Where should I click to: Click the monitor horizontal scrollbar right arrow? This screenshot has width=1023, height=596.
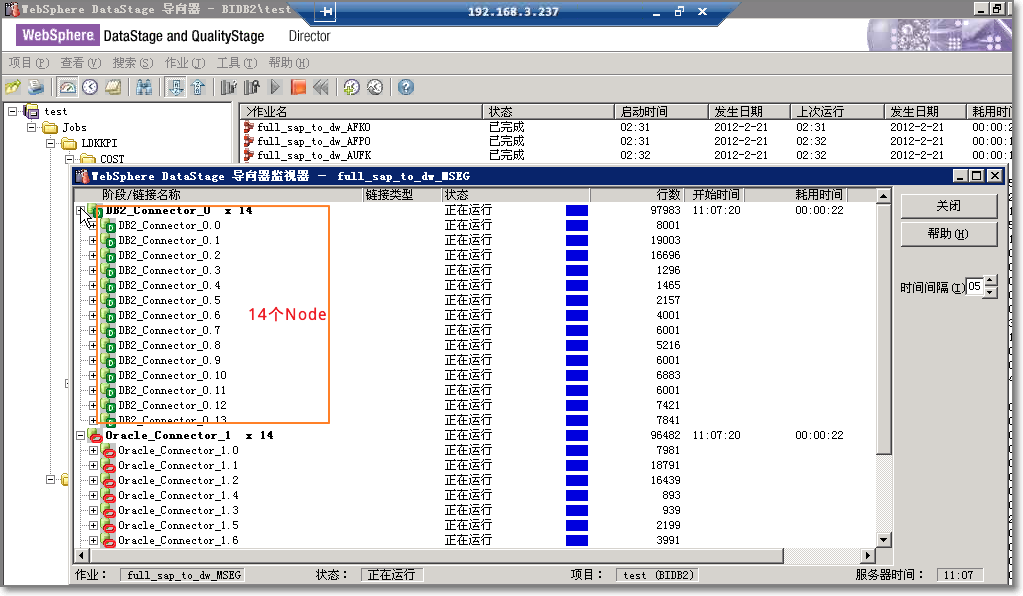click(867, 556)
